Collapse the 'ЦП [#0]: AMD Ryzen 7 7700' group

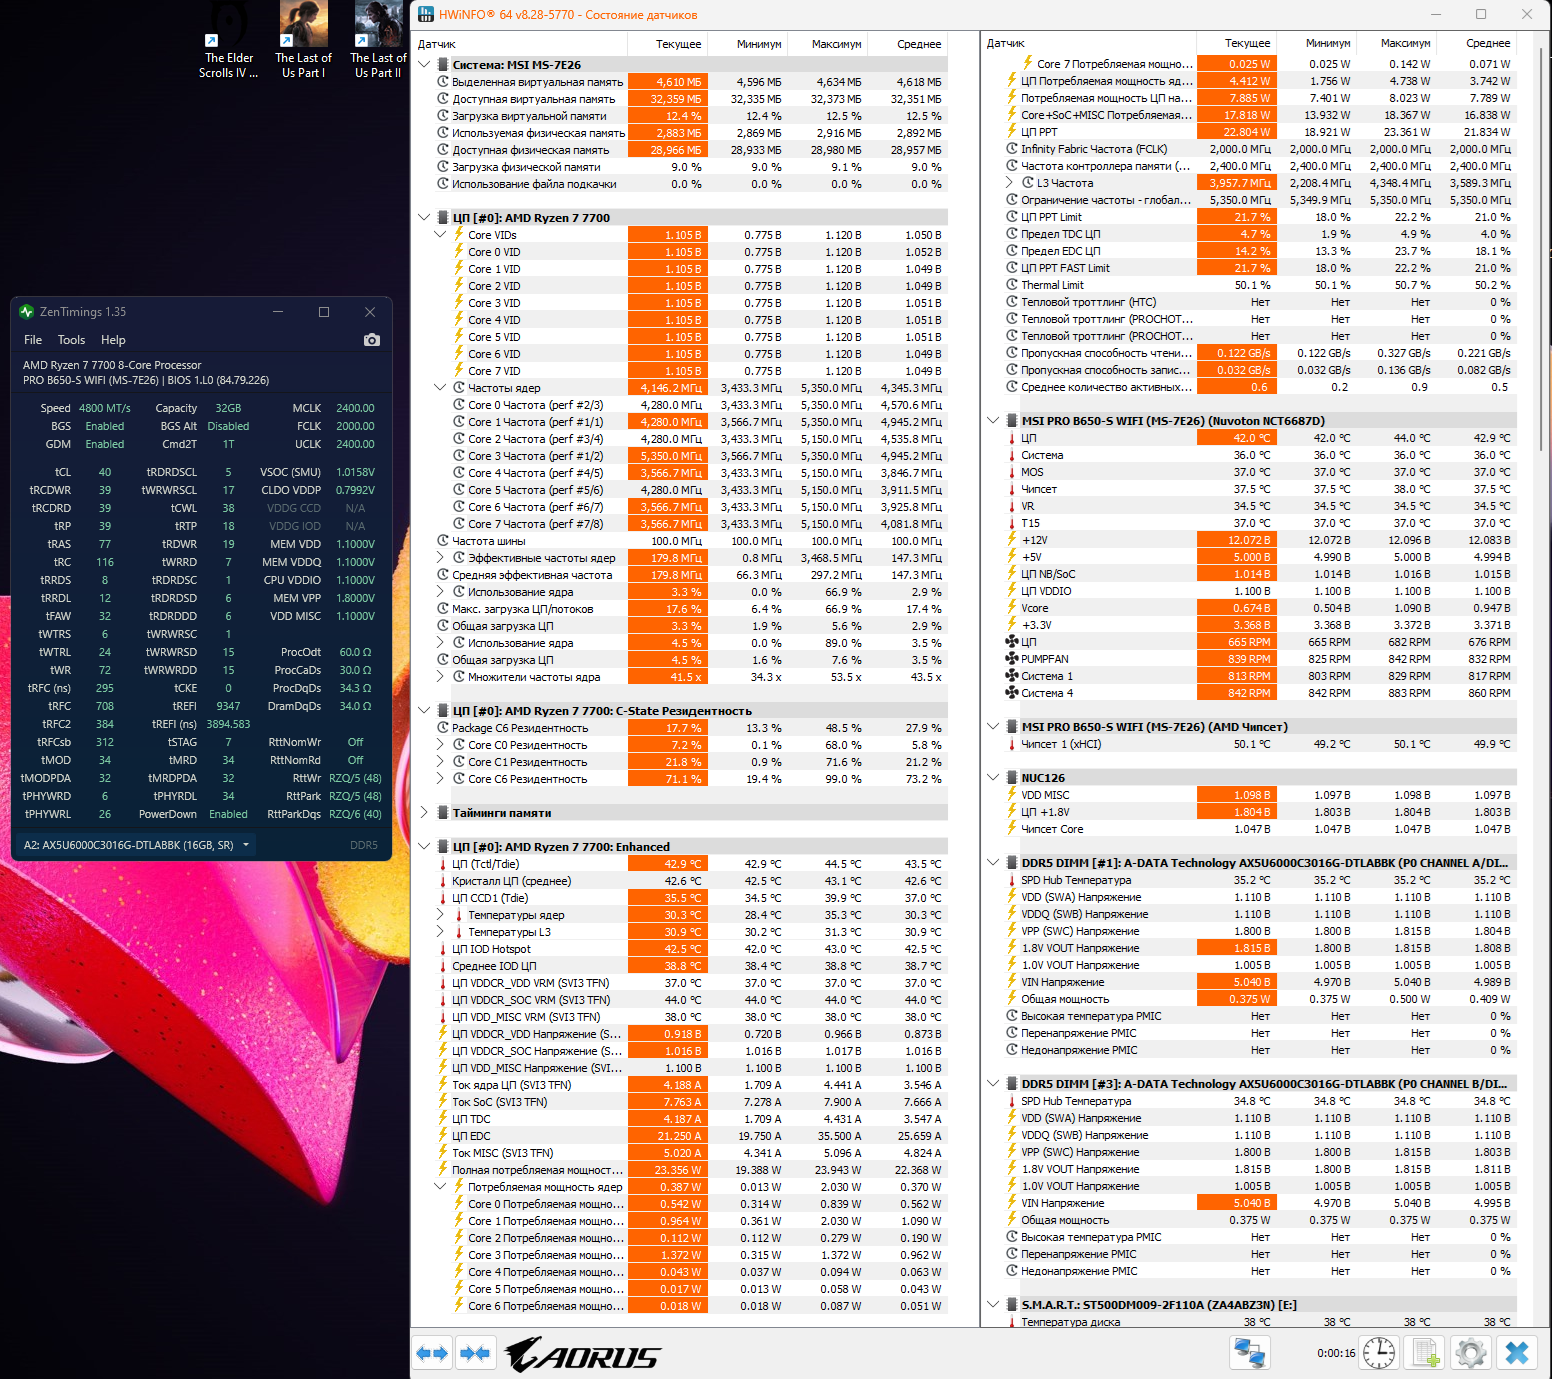pyautogui.click(x=424, y=218)
